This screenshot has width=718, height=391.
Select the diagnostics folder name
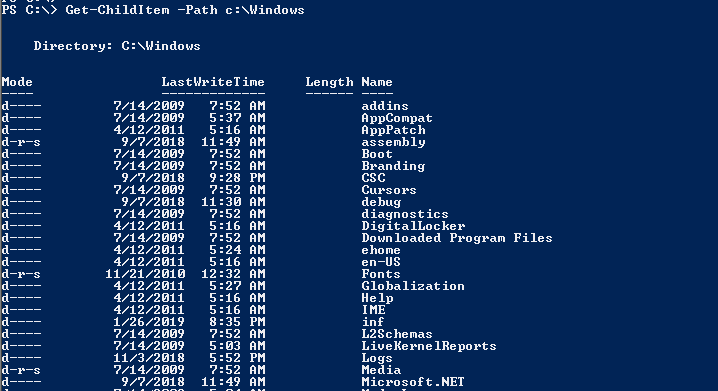point(405,214)
